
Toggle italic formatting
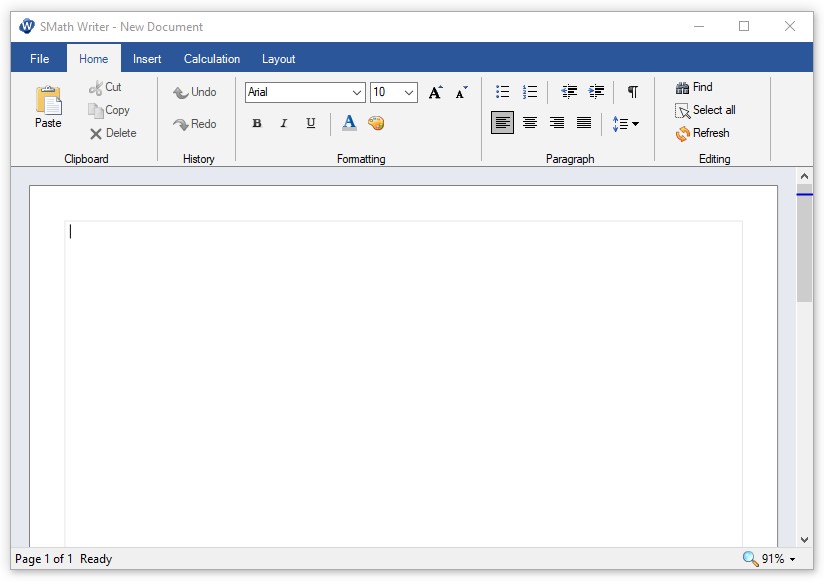pos(284,124)
